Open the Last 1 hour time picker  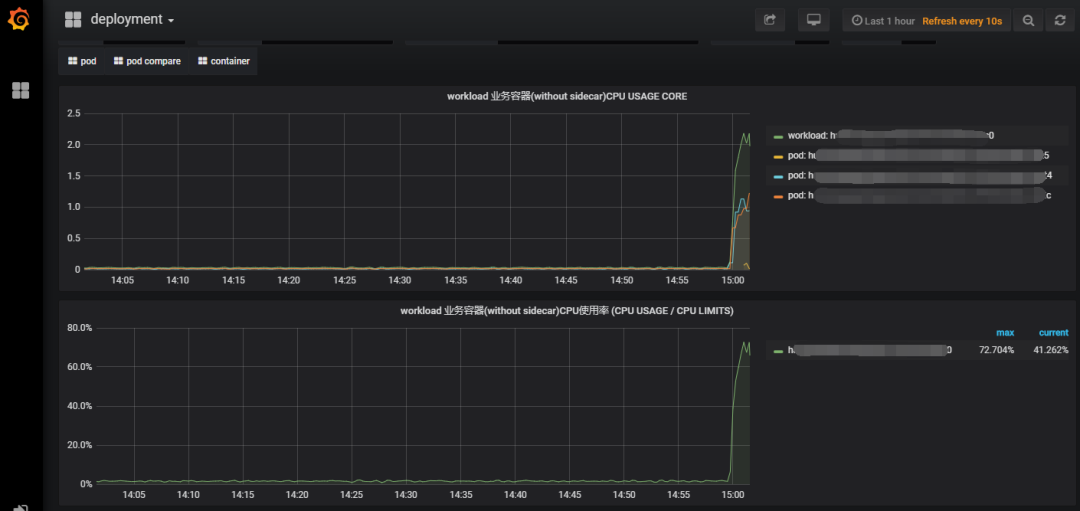tap(882, 20)
